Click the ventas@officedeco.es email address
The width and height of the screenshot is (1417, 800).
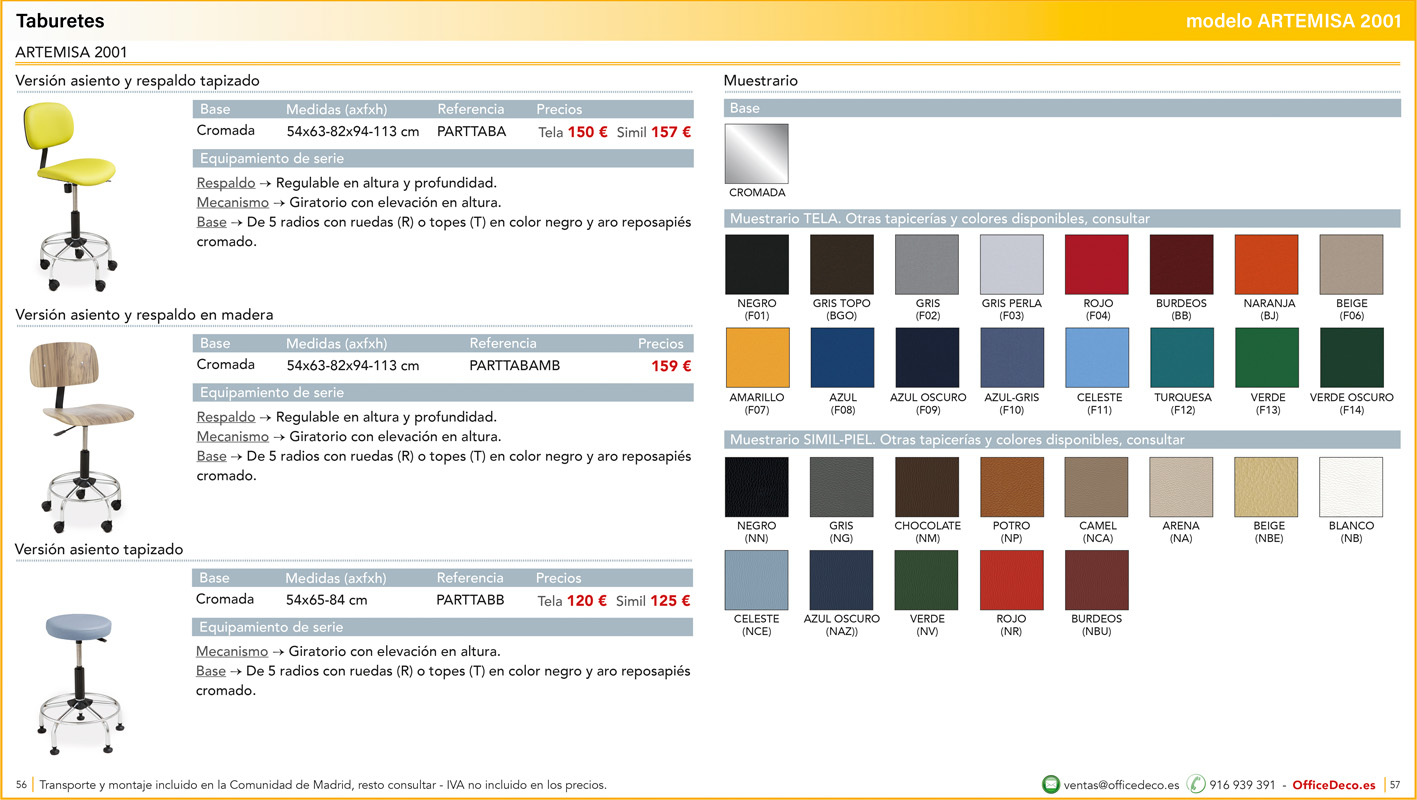point(1121,785)
